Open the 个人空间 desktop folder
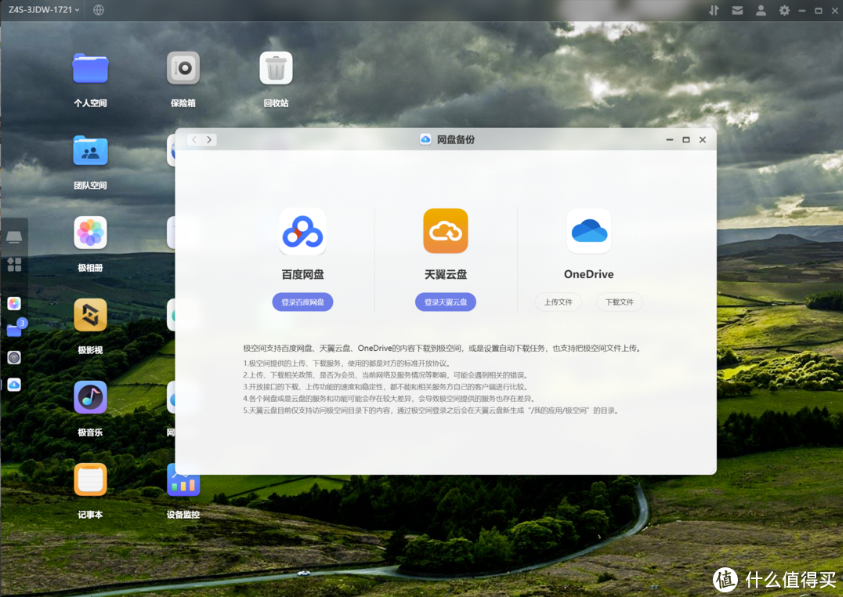This screenshot has height=597, width=843. click(x=90, y=68)
